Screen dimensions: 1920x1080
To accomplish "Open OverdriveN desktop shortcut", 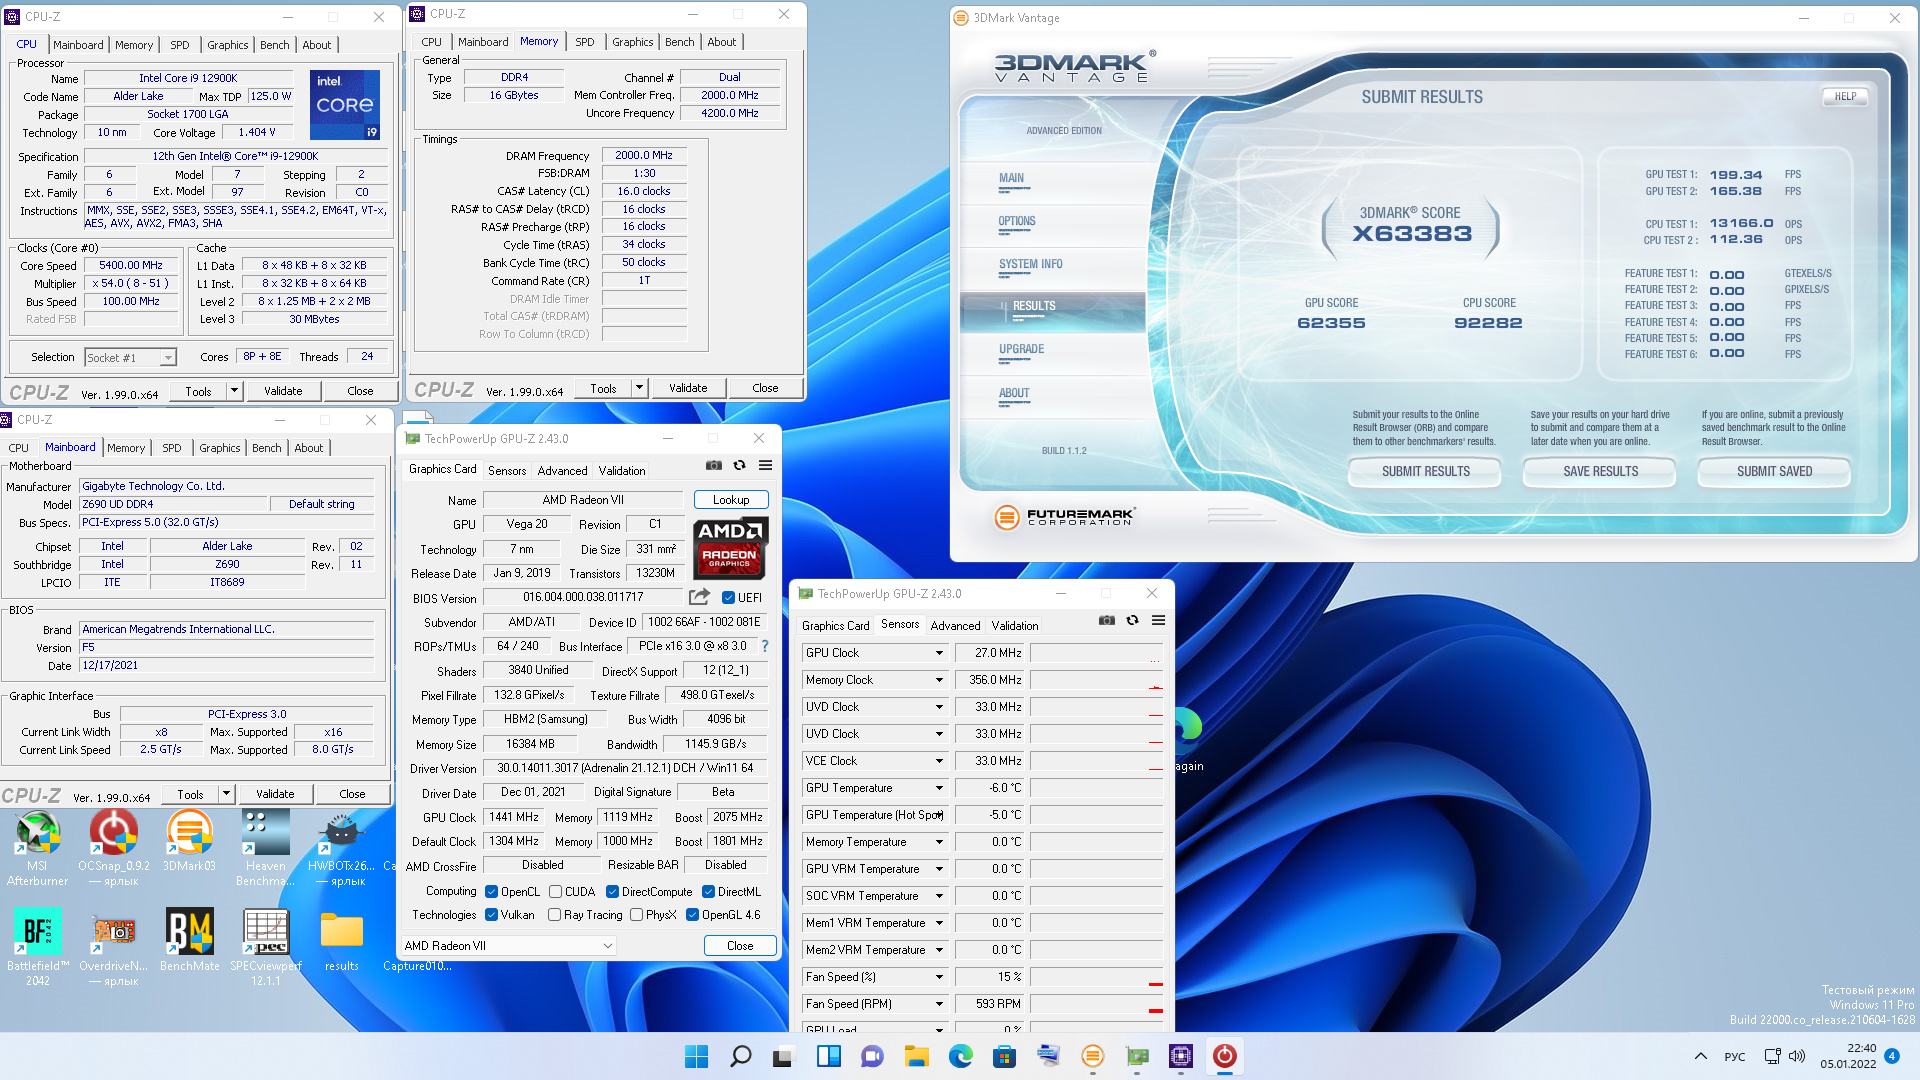I will coord(114,946).
